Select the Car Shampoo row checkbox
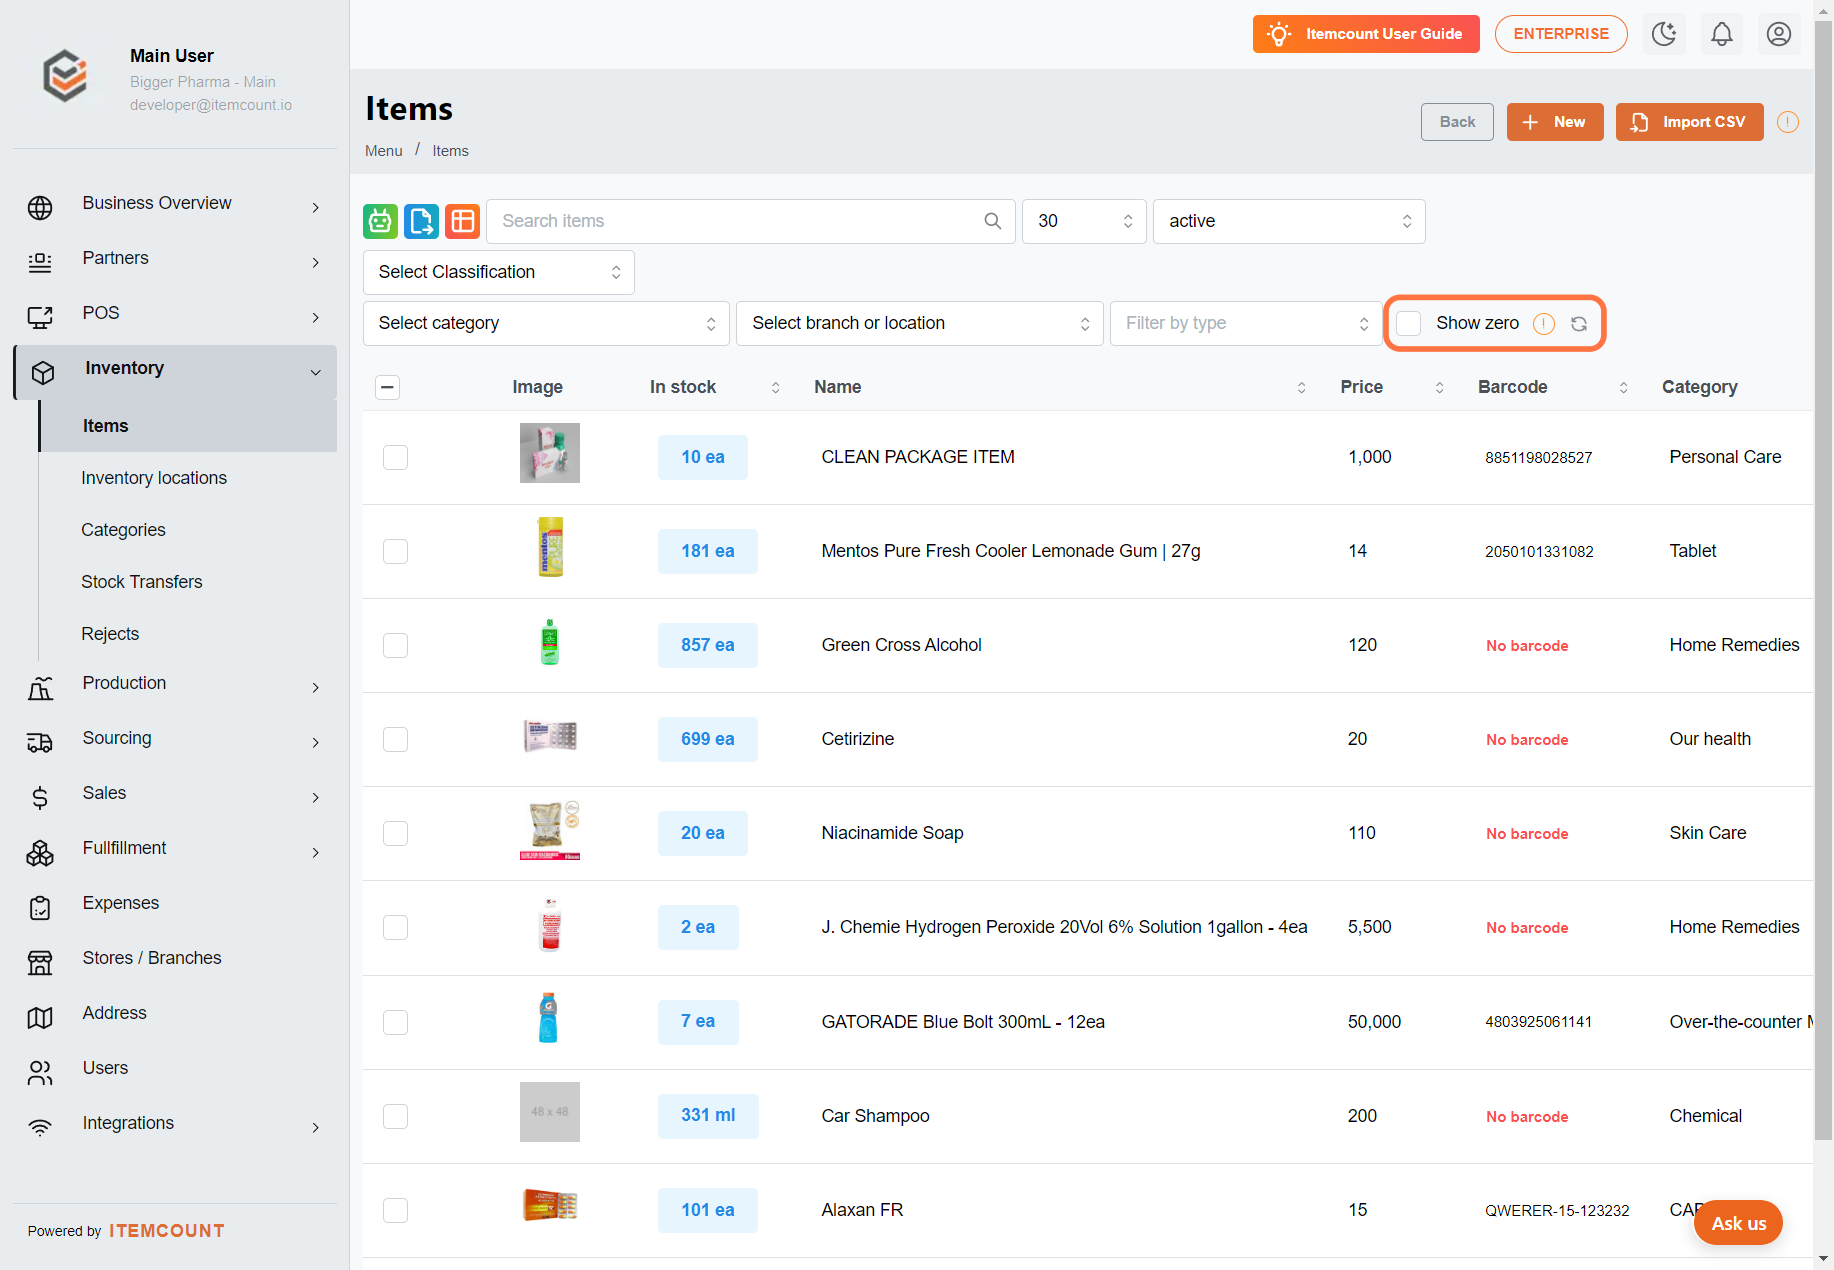1834x1270 pixels. [396, 1116]
